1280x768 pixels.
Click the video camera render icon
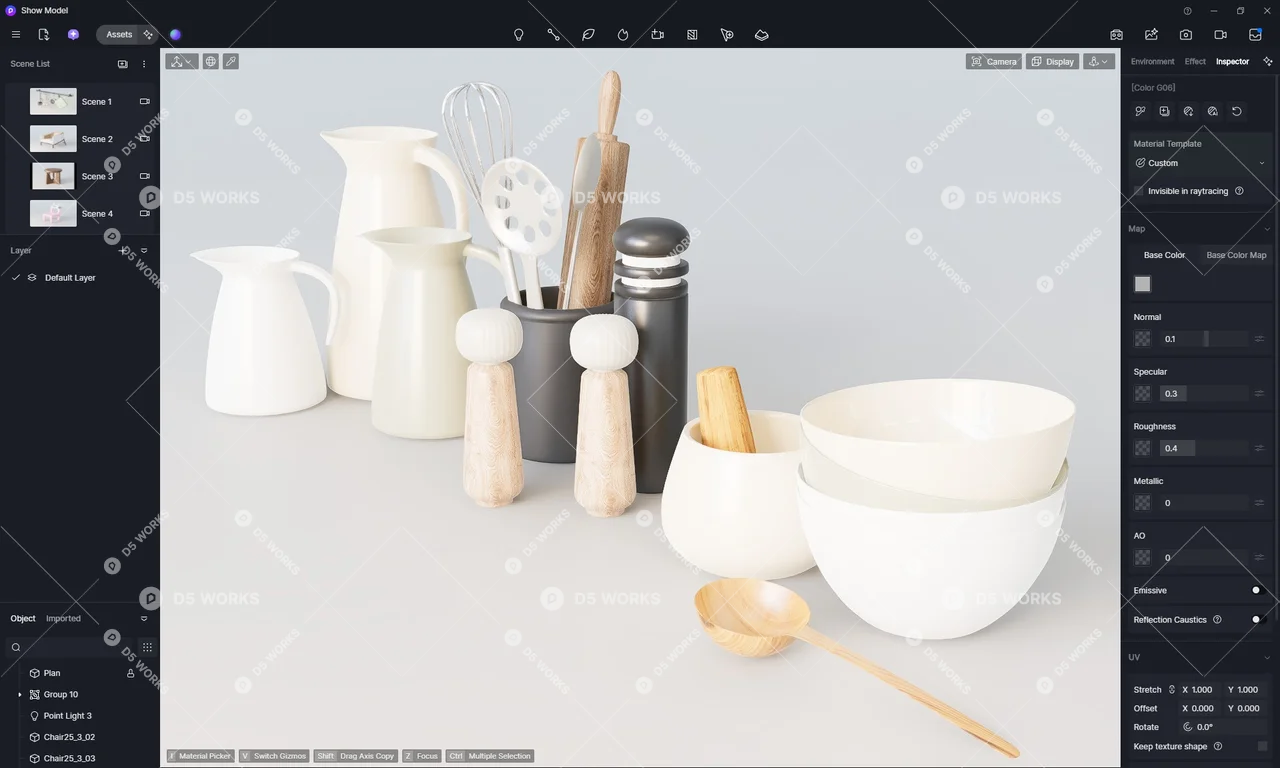coord(1220,35)
